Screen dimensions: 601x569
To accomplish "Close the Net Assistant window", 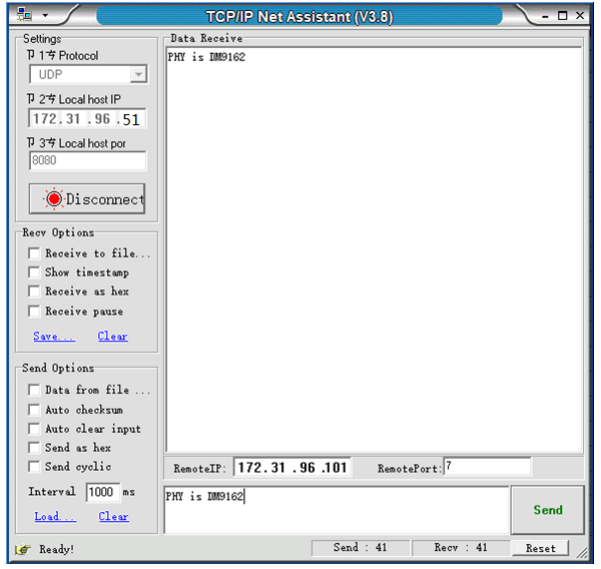I will (580, 16).
